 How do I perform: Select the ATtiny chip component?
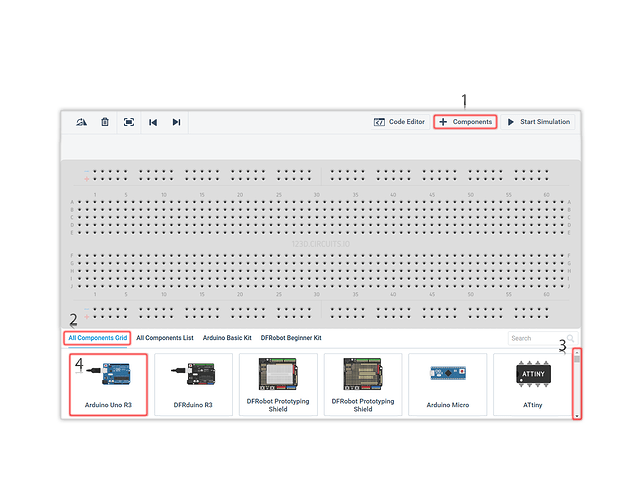tap(530, 384)
